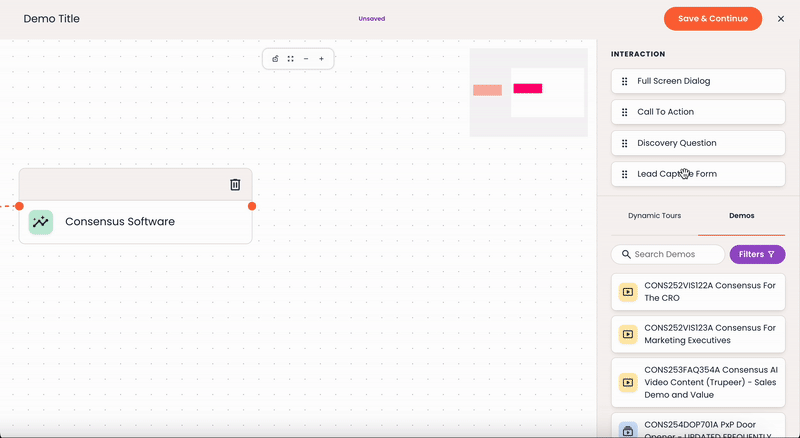800x438 pixels.
Task: Click the reset view icon in canvas toolbar
Action: click(275, 59)
